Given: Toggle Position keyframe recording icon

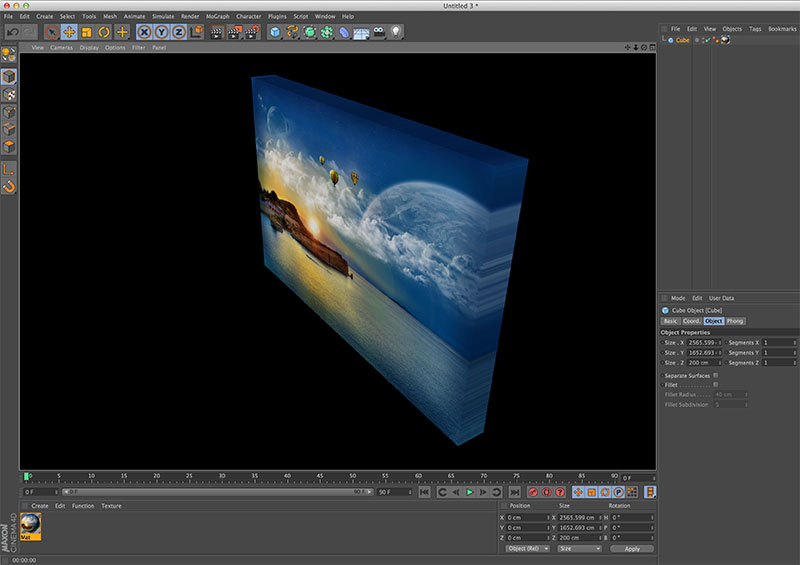Looking at the screenshot, I should pos(578,492).
